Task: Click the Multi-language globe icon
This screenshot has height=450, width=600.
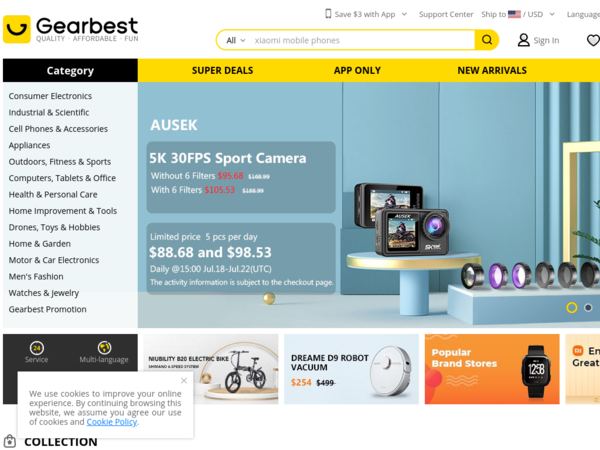Action: [104, 348]
